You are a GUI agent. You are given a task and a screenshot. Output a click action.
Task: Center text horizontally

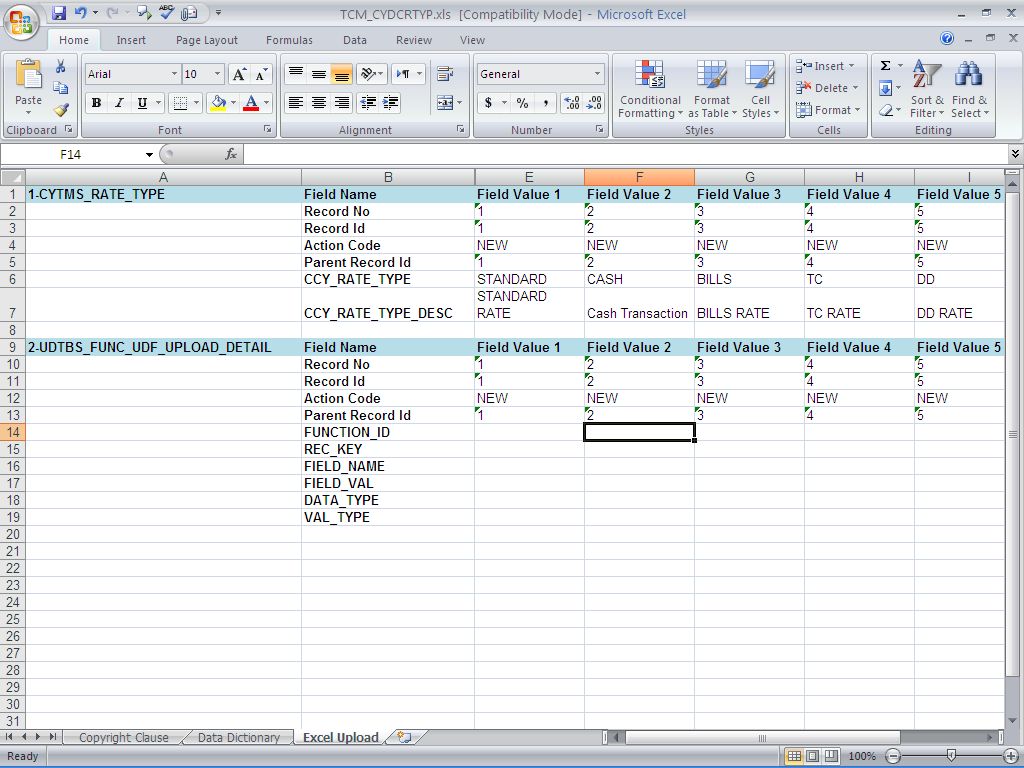click(x=319, y=103)
